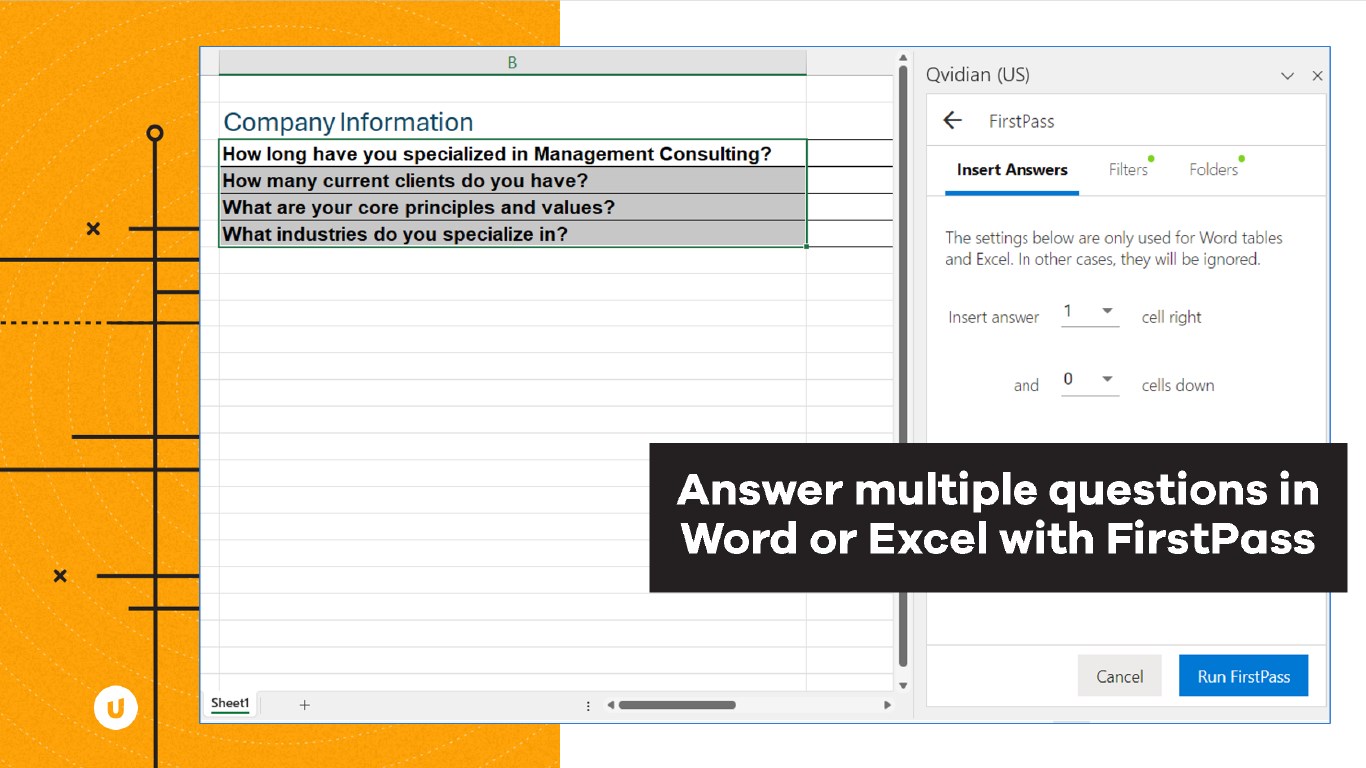
Task: Select the core principles and values cell
Action: (512, 207)
